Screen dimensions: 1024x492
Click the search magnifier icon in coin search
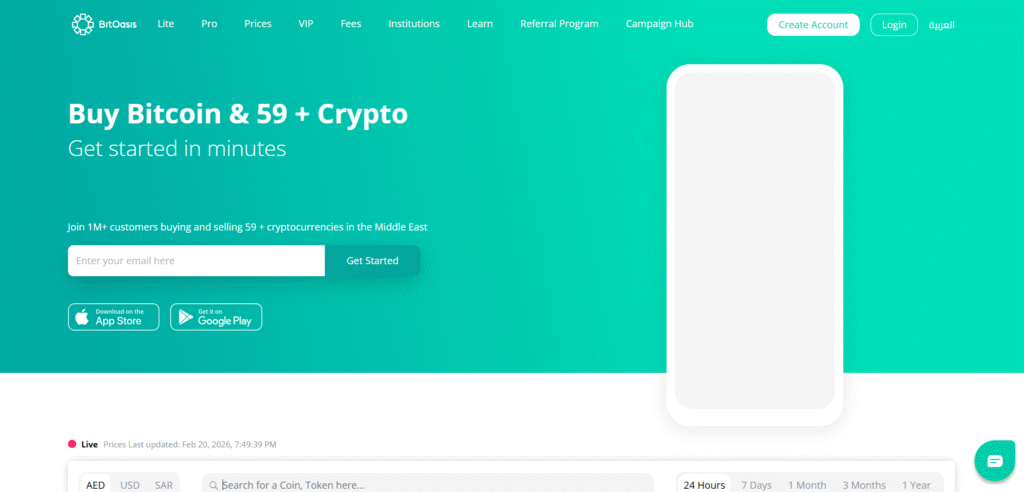point(214,485)
